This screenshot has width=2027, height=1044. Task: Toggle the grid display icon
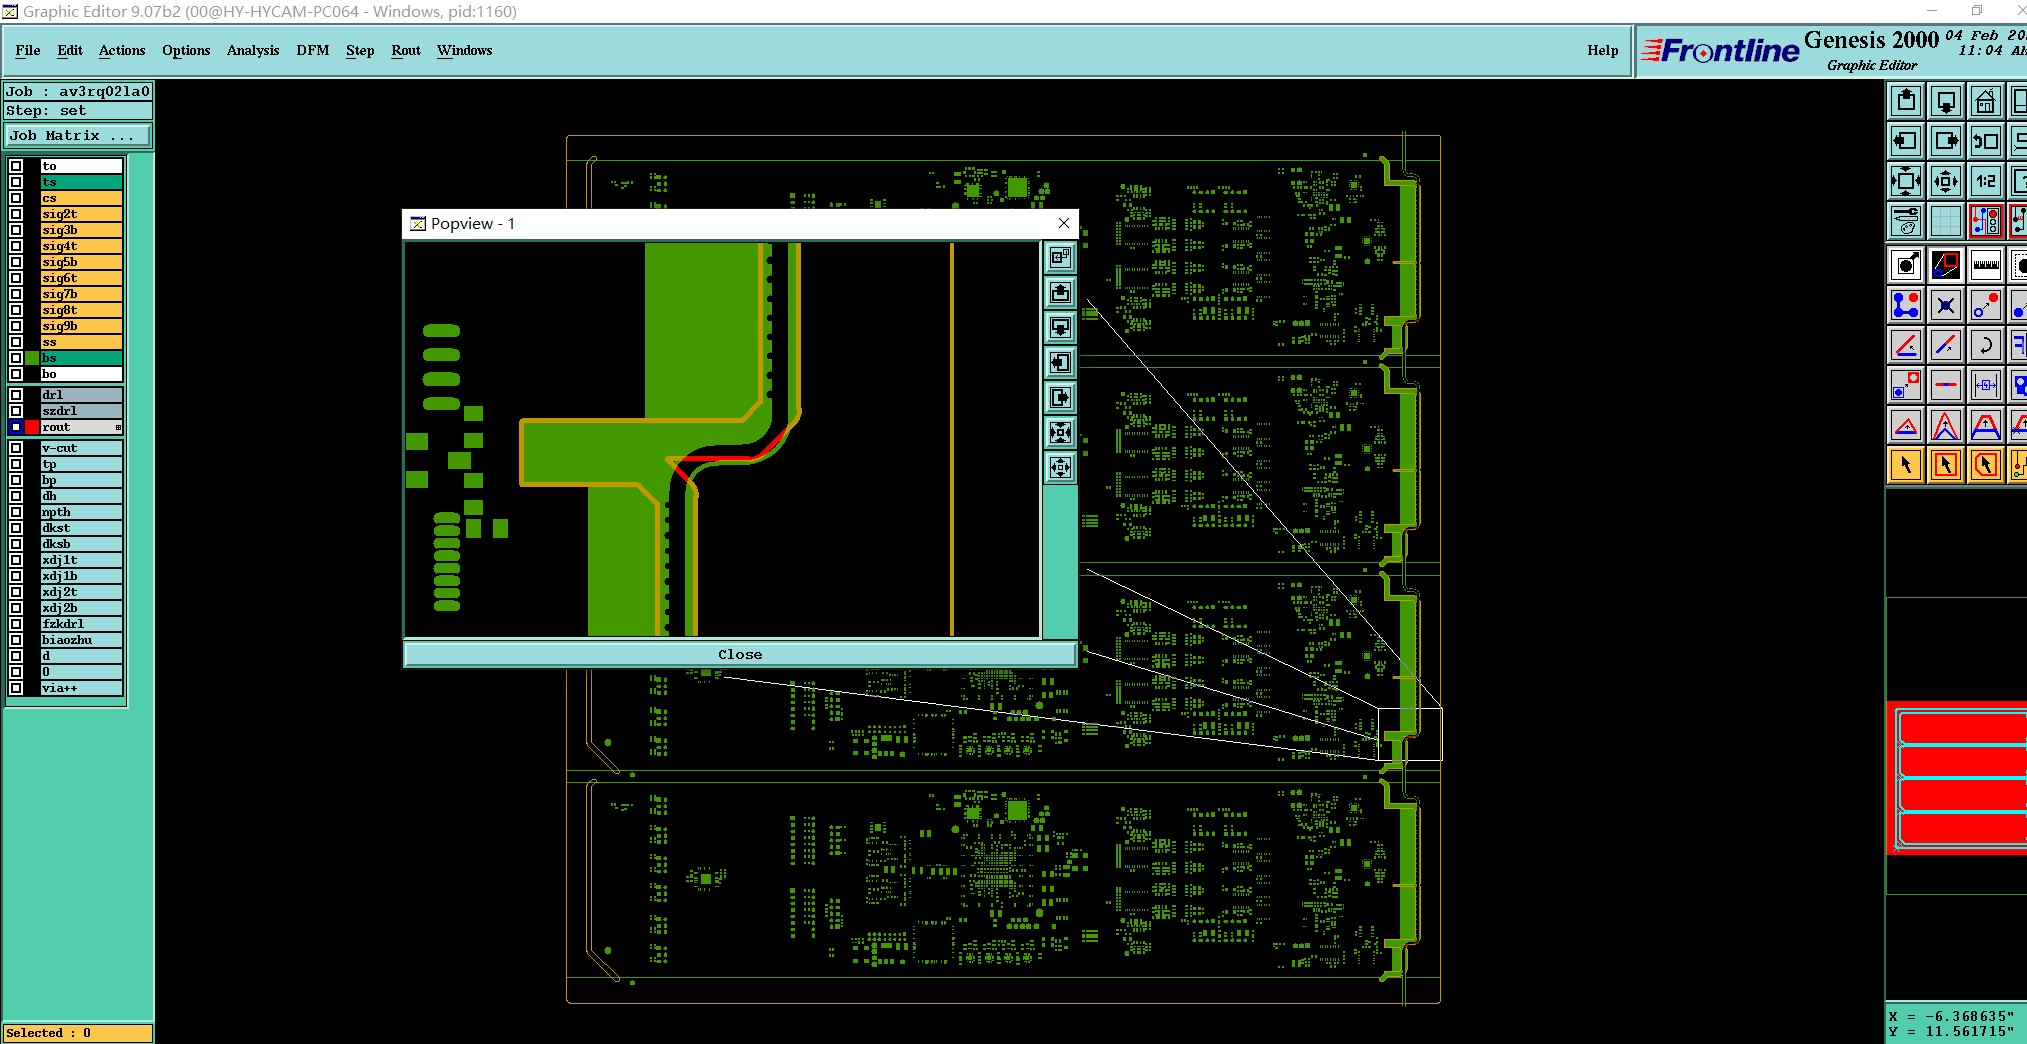1946,221
